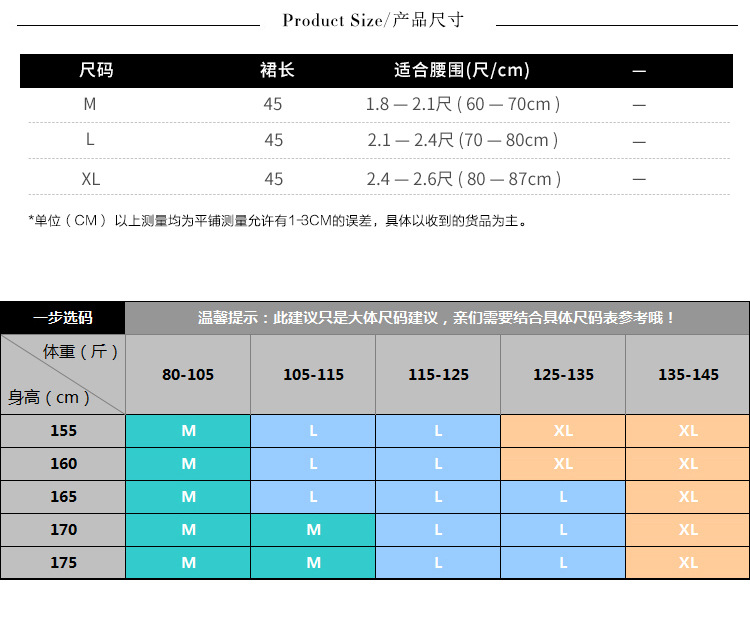Select the XL size row label in the top table

point(90,179)
